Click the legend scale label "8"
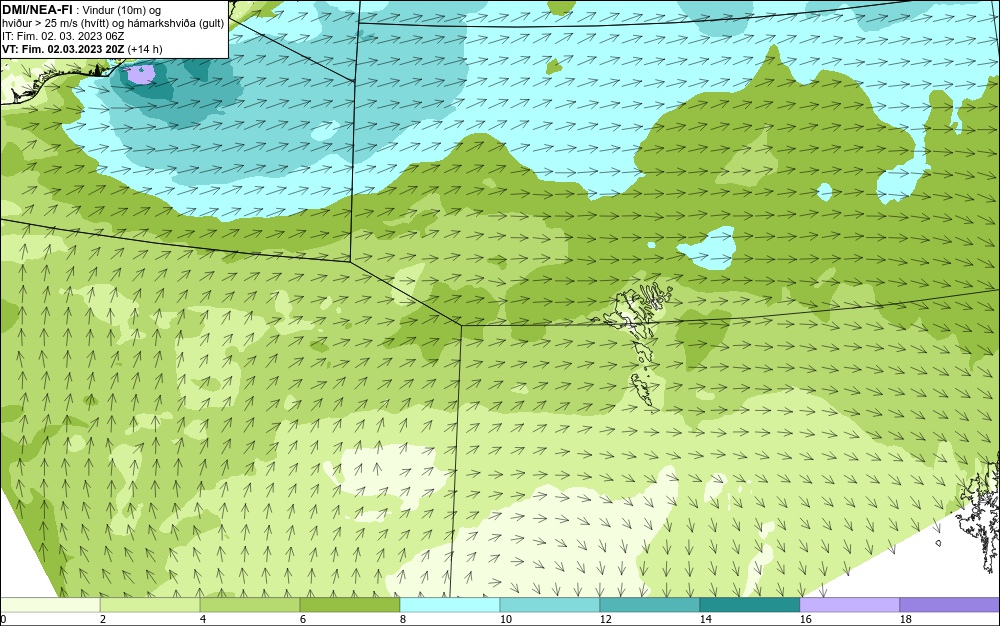The height and width of the screenshot is (626, 1000). click(x=402, y=619)
